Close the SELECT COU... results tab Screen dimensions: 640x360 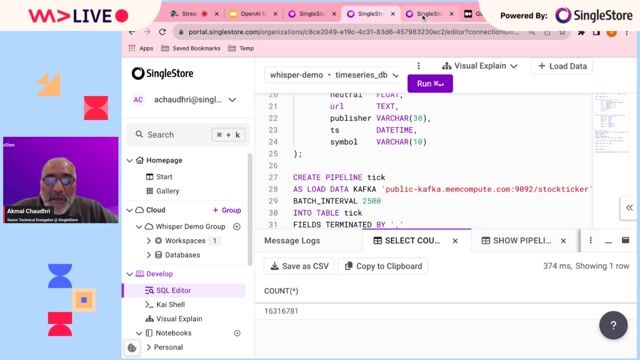pyautogui.click(x=455, y=241)
